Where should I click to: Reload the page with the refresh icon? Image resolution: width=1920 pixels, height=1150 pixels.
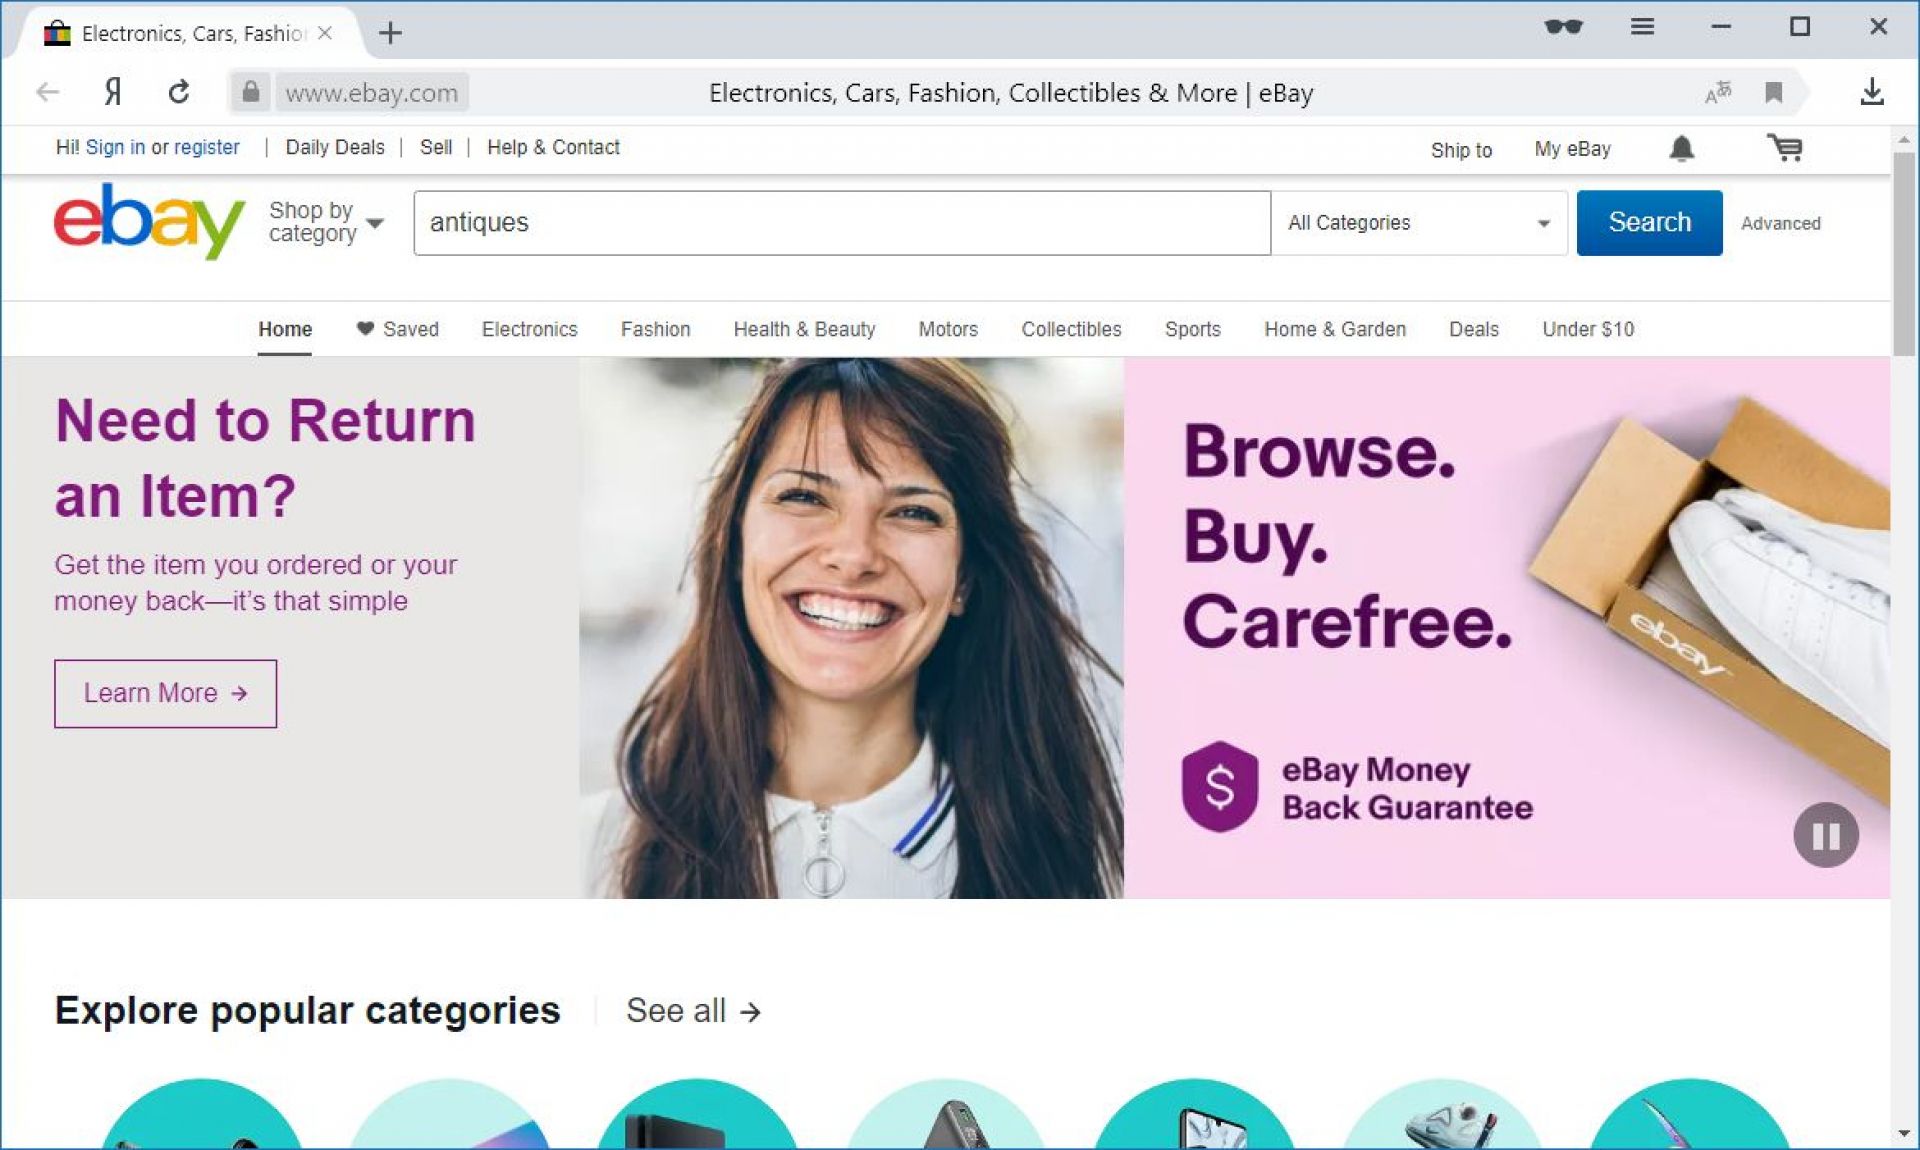179,92
